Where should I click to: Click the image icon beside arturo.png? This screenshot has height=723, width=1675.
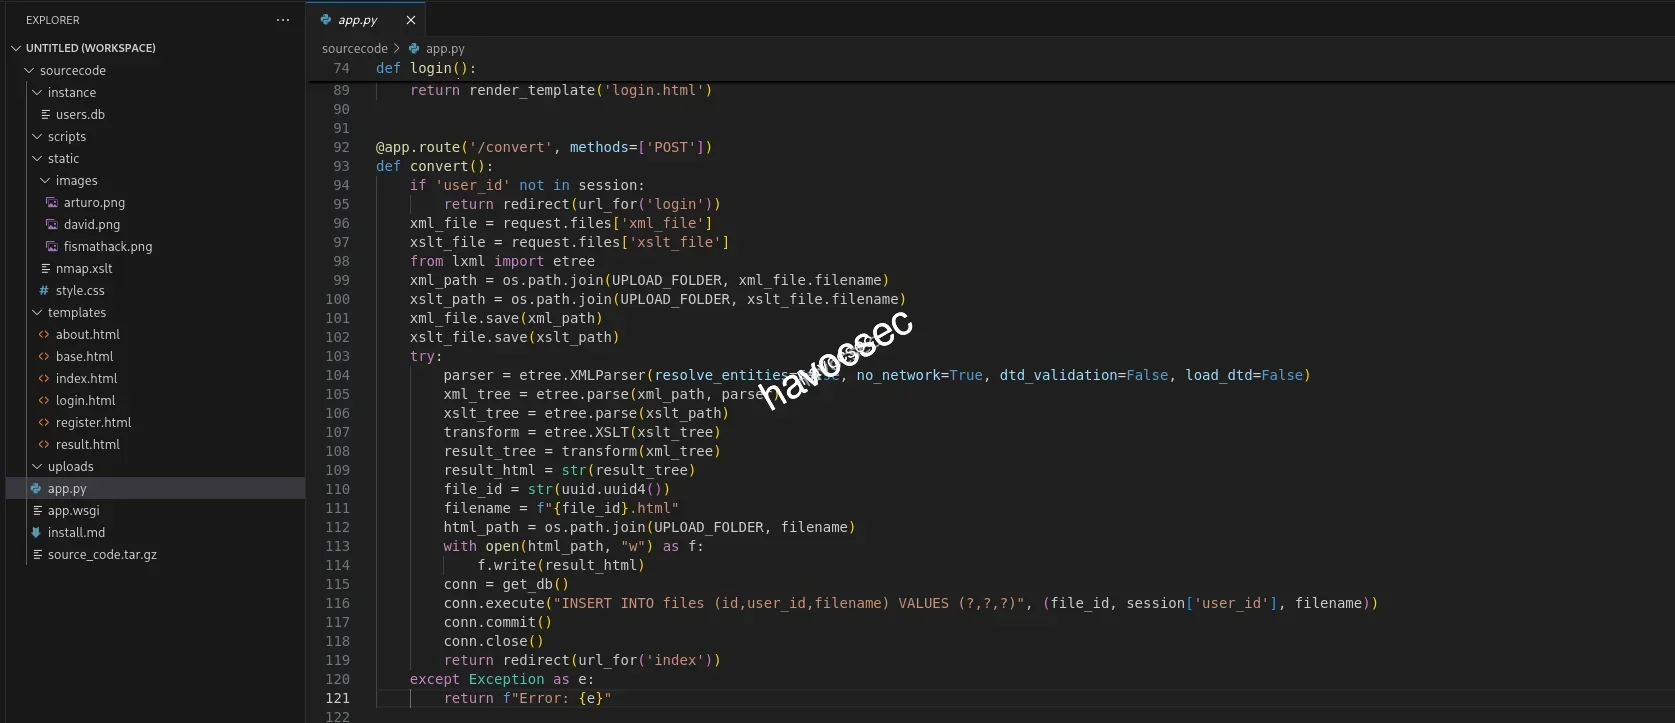point(52,203)
